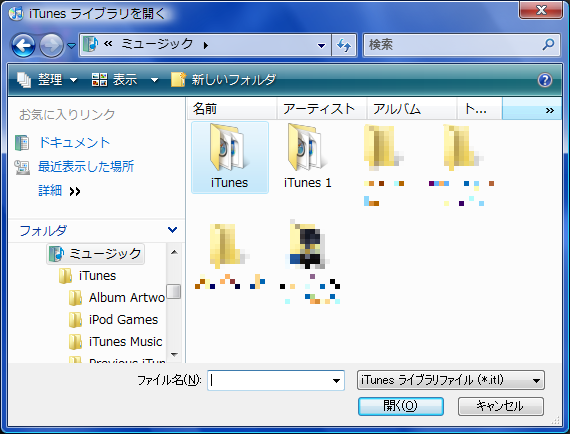570x434 pixels.
Task: Open the iTunes ライブラリファイル file type dropdown
Action: 451,380
